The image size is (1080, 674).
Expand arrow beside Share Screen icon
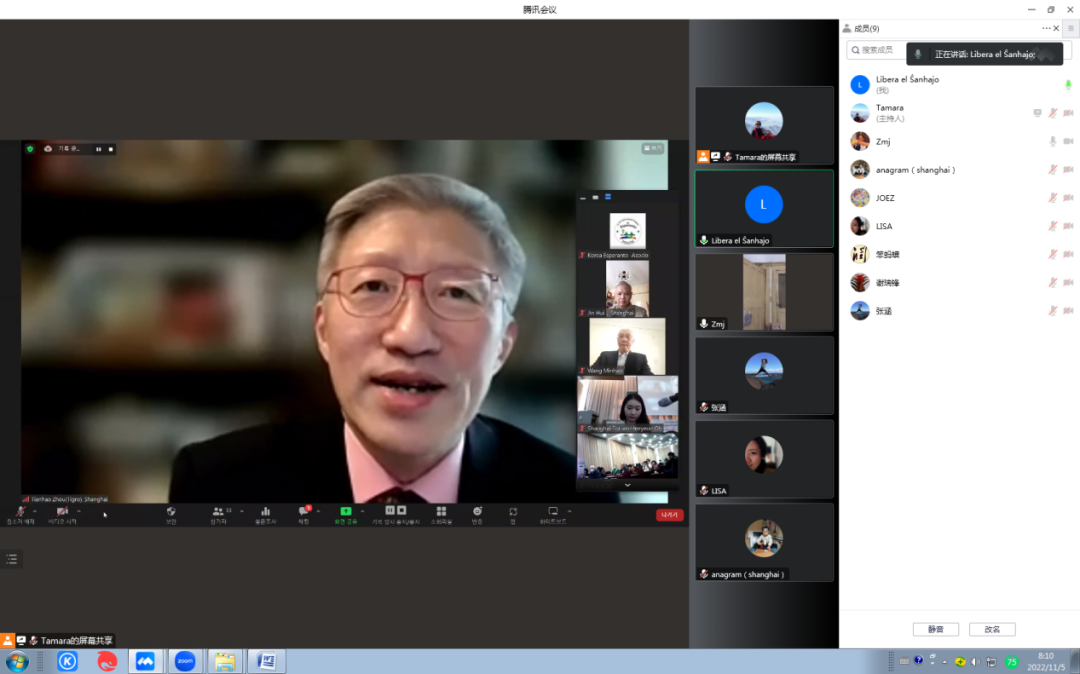tap(362, 511)
